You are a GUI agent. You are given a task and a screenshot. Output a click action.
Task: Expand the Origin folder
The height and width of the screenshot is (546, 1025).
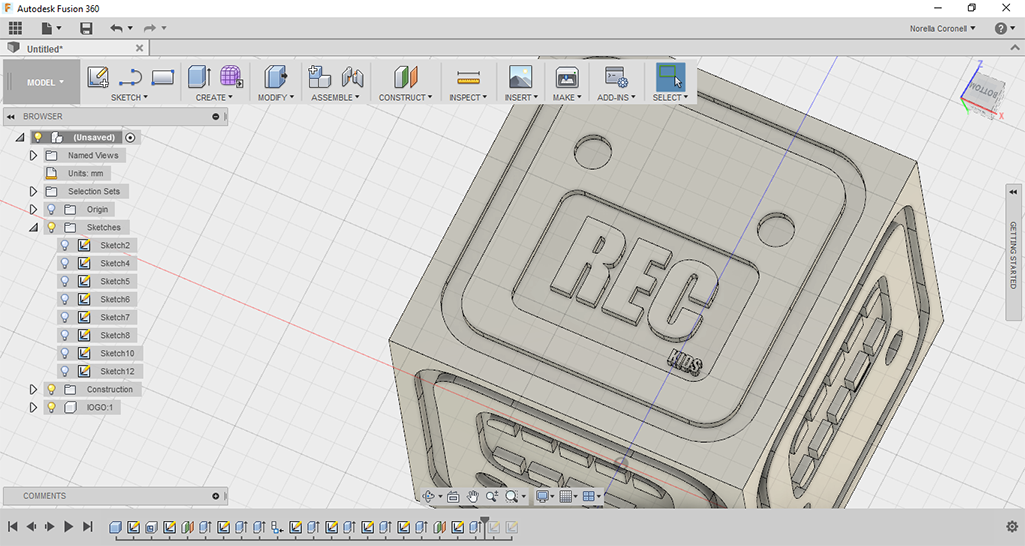[33, 209]
